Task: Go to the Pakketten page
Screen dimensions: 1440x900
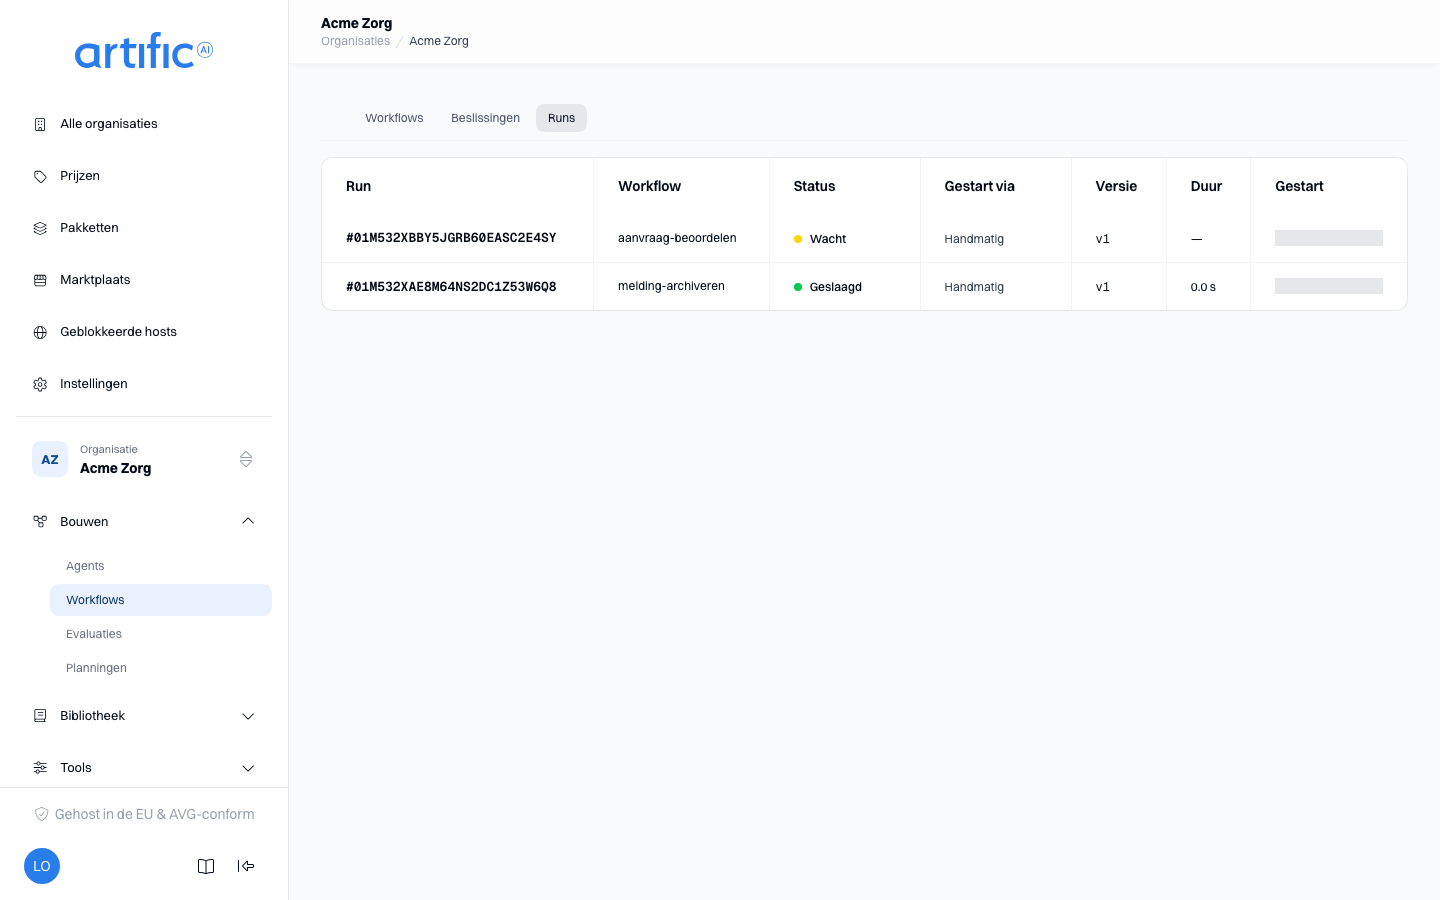Action: [x=144, y=228]
